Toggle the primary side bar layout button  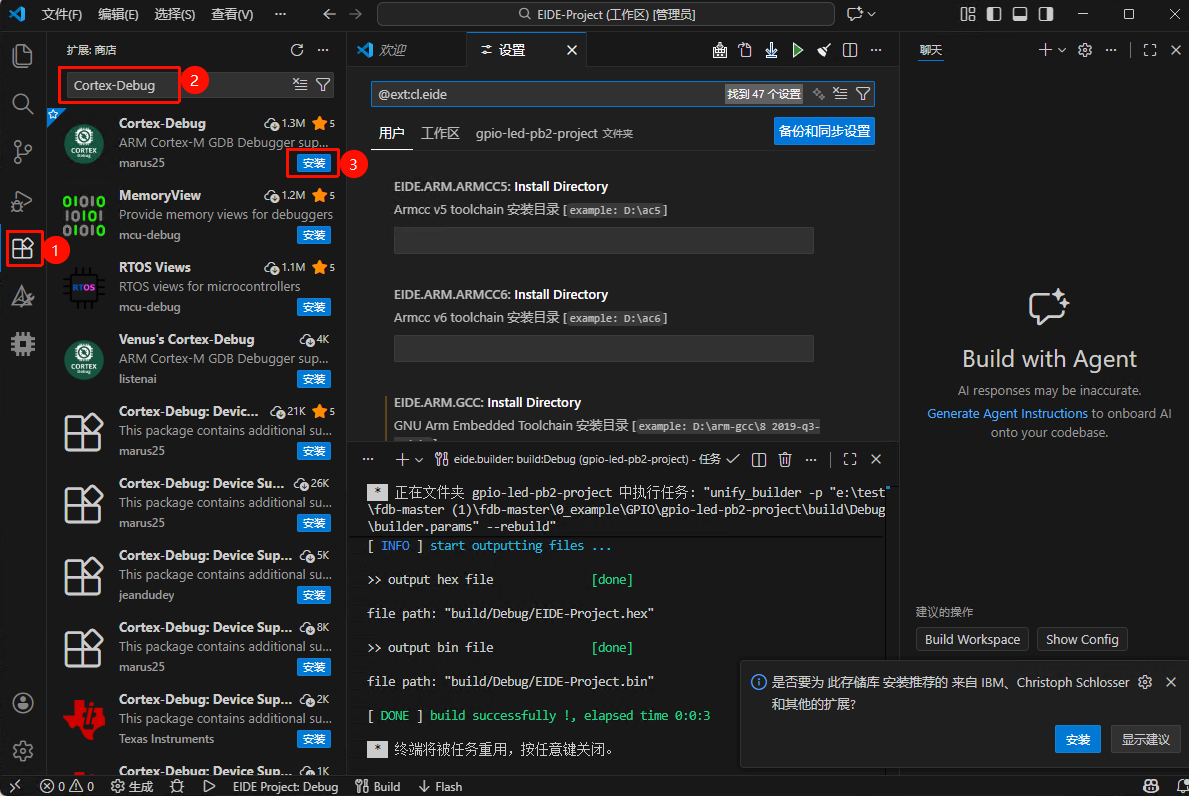click(993, 14)
